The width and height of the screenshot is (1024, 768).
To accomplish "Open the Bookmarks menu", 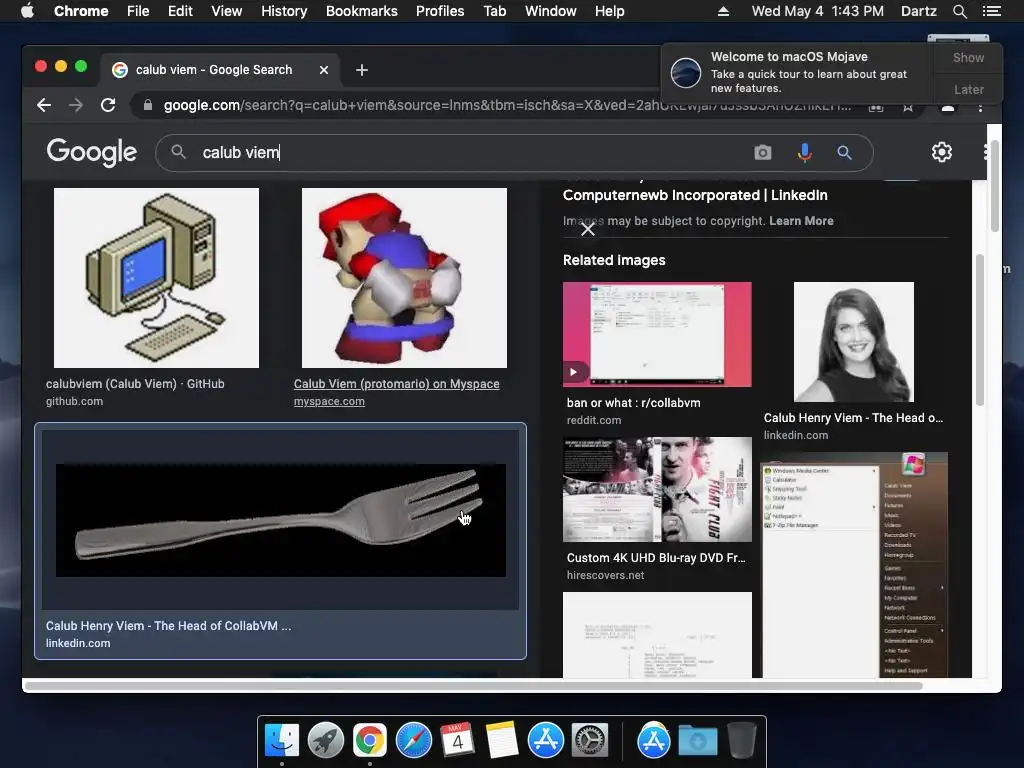I will point(362,11).
